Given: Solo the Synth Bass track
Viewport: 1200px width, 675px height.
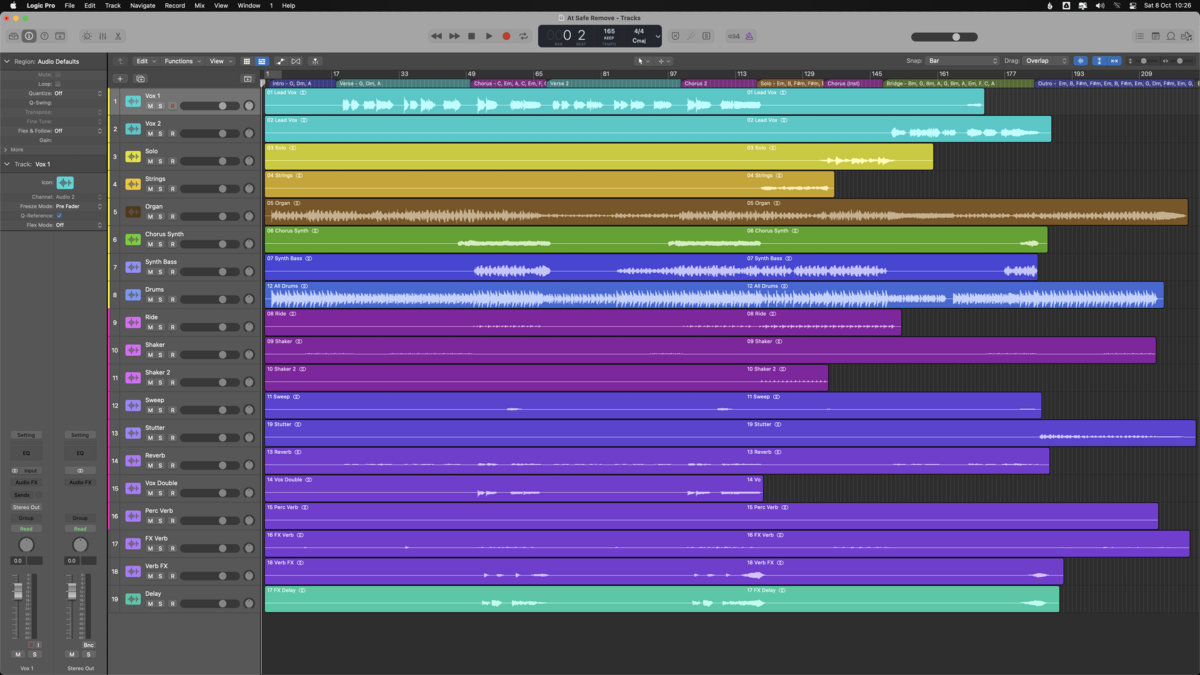Looking at the screenshot, I should (160, 272).
